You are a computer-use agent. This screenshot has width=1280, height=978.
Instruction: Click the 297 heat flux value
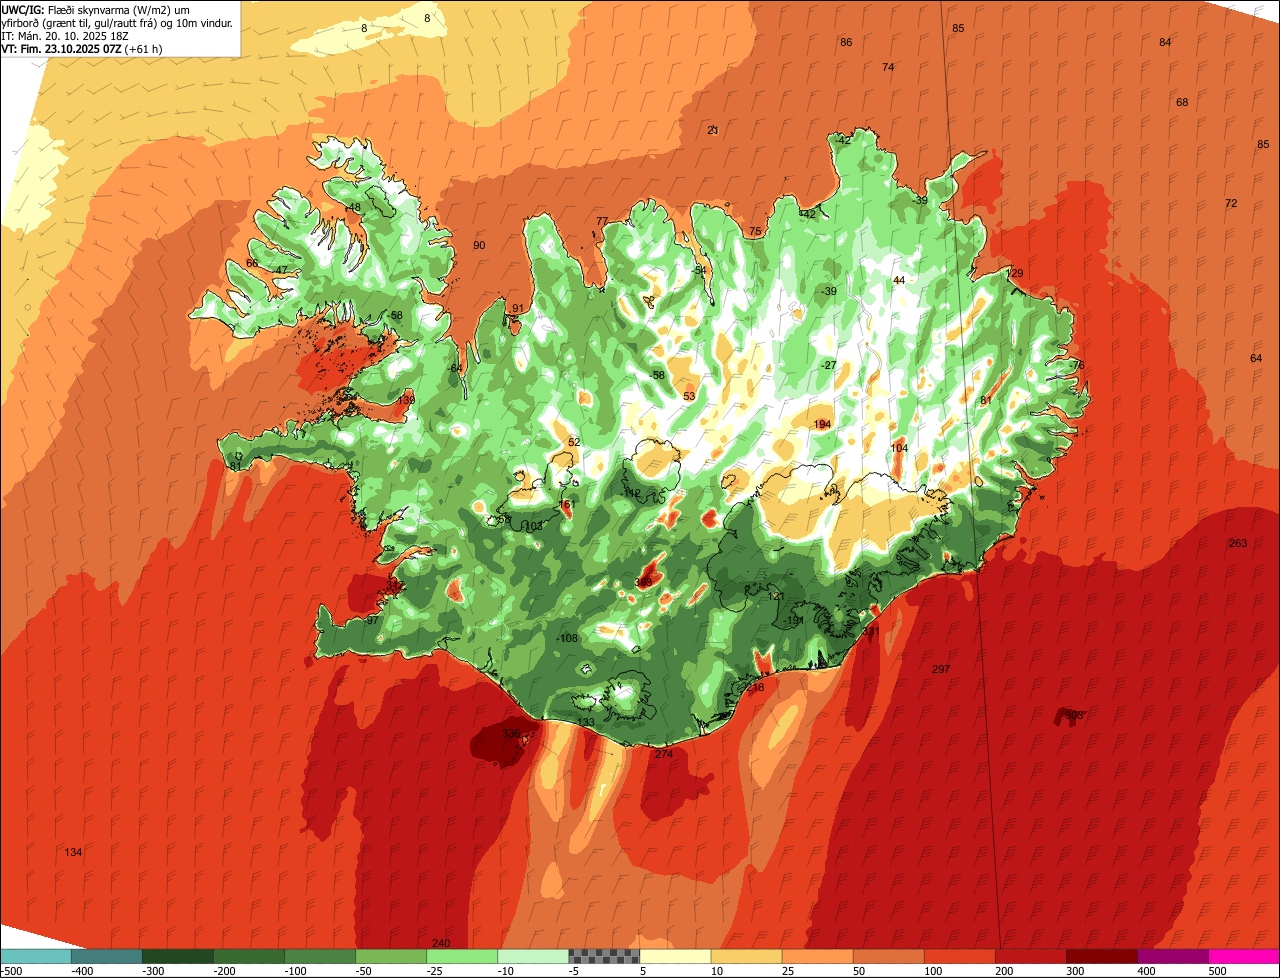(940, 669)
